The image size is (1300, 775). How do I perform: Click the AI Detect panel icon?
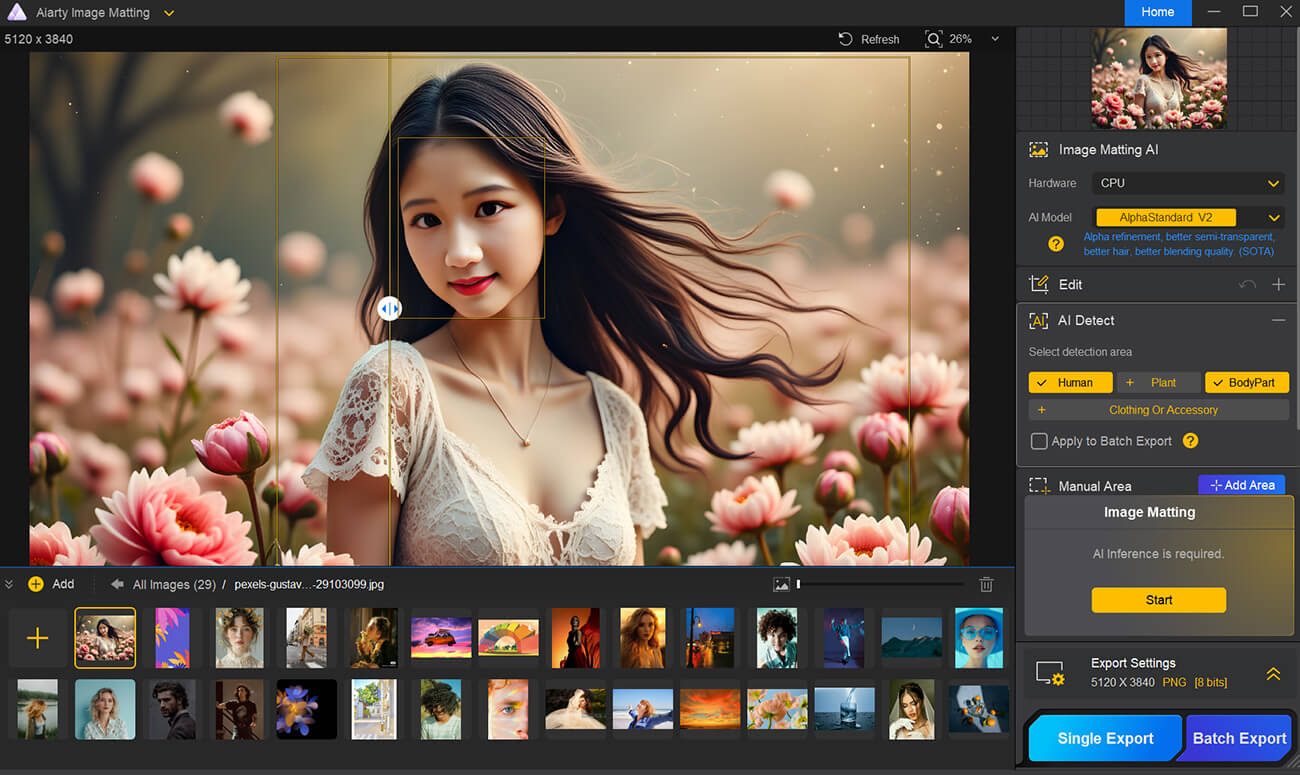pyautogui.click(x=1040, y=320)
